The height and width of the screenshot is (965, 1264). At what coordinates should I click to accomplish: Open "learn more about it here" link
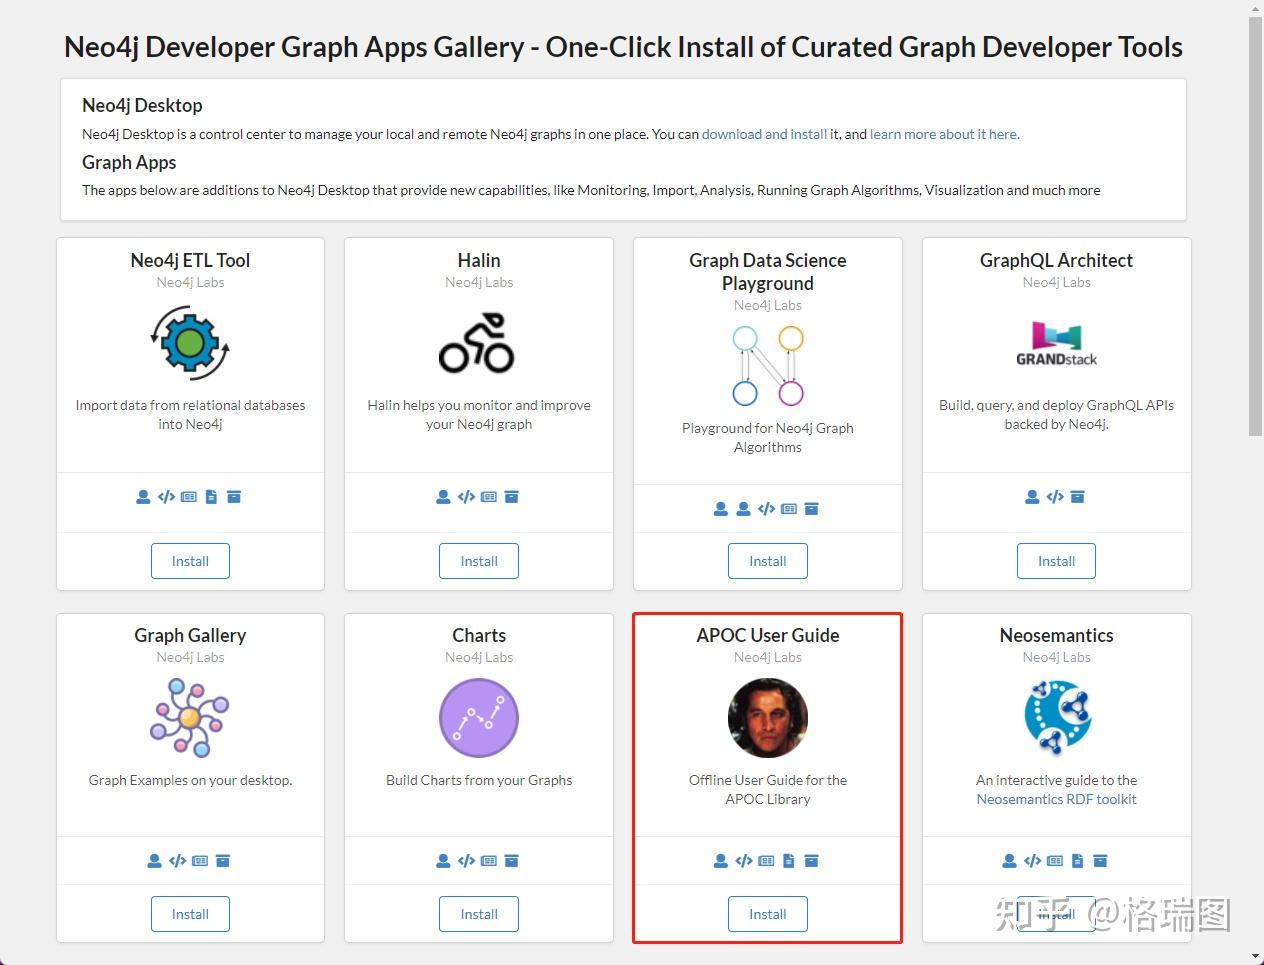coord(944,134)
